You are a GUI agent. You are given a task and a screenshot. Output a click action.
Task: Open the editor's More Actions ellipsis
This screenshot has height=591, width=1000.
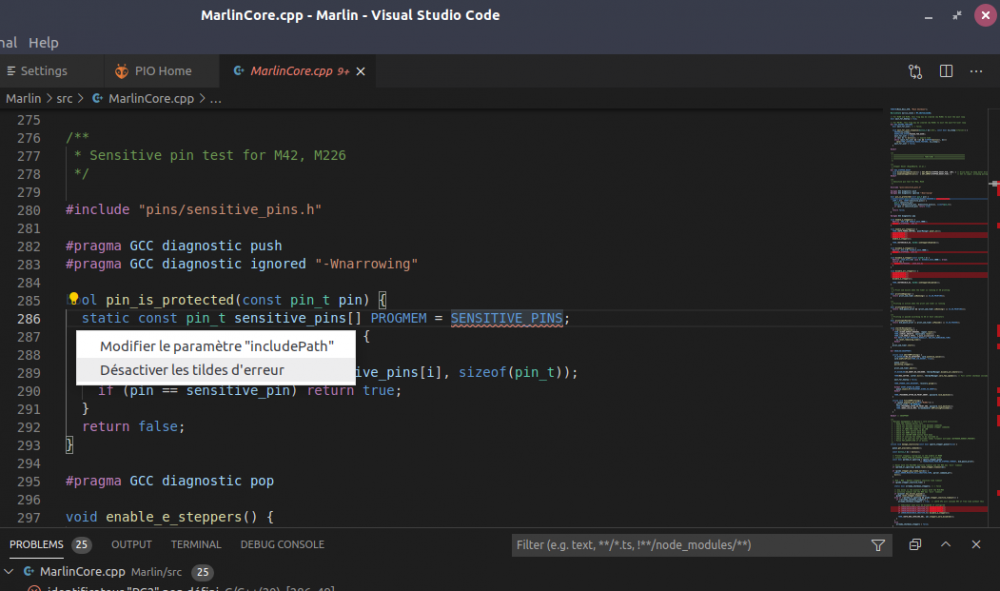(976, 71)
